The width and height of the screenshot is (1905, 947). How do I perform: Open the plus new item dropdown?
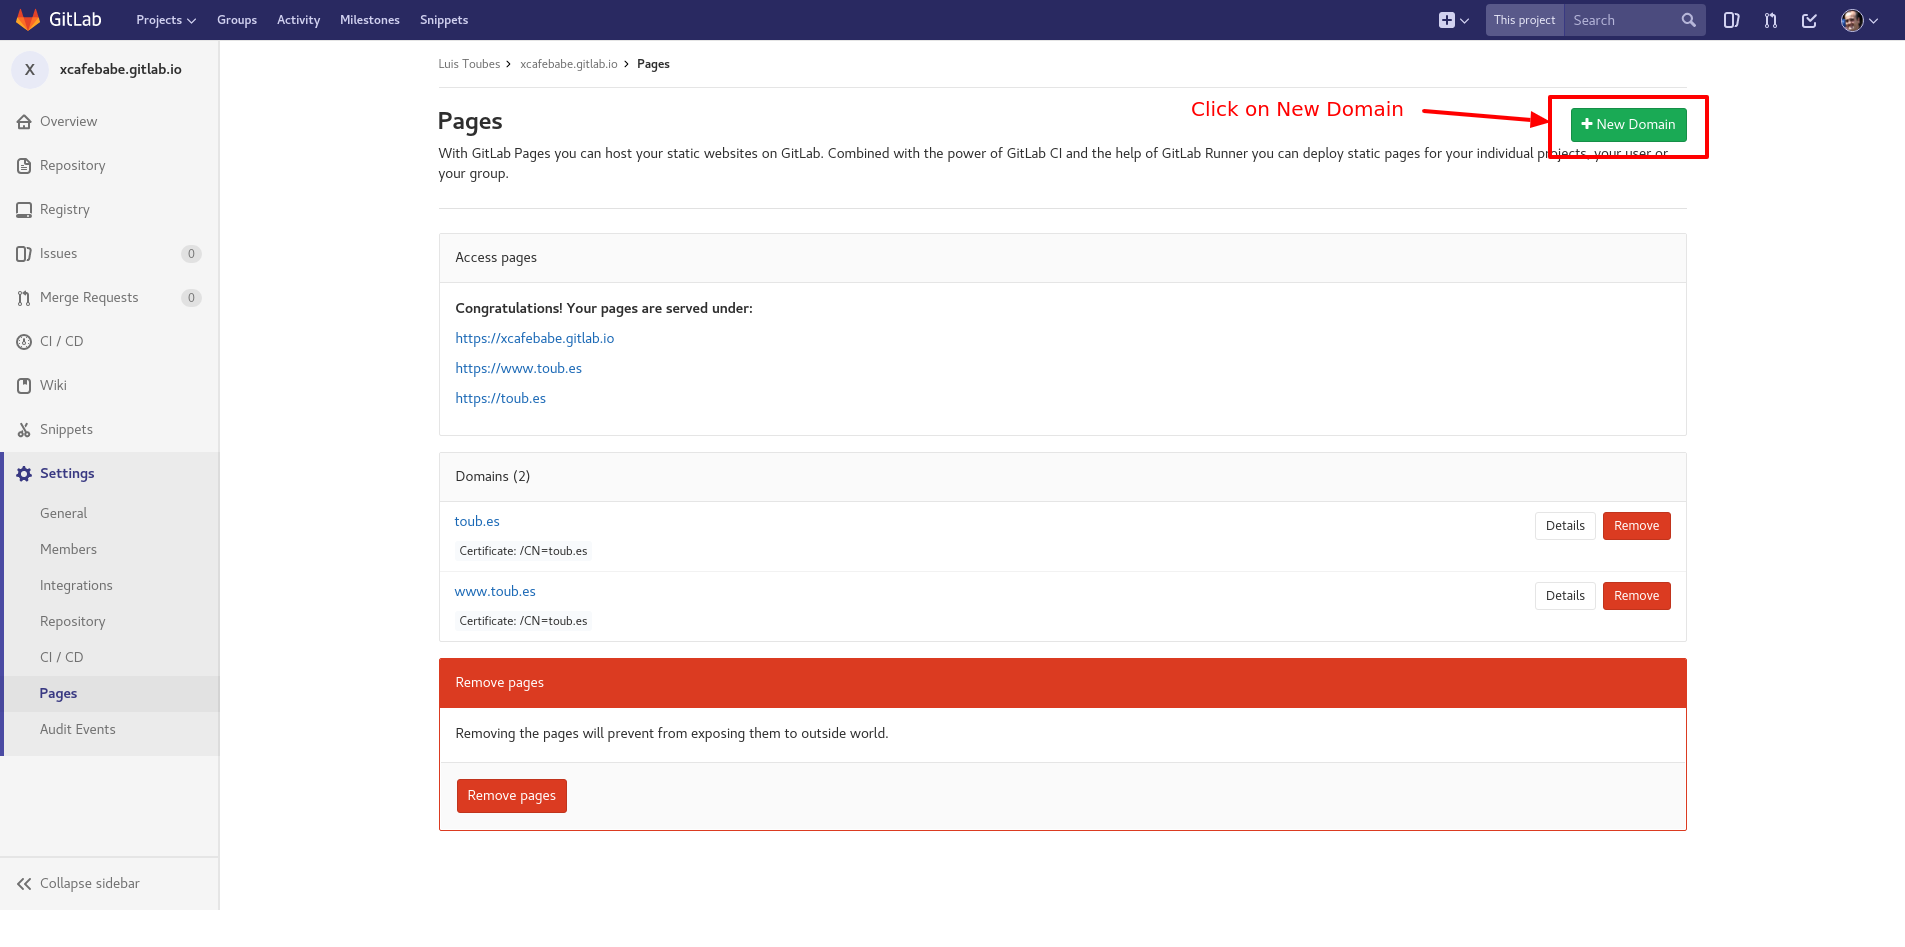click(1453, 20)
